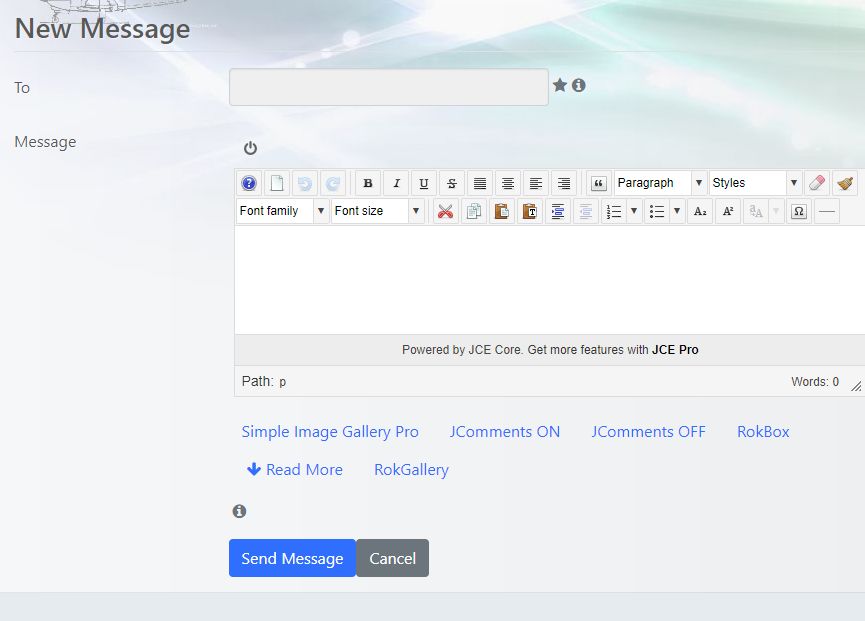Click into the To recipient field

tap(389, 87)
